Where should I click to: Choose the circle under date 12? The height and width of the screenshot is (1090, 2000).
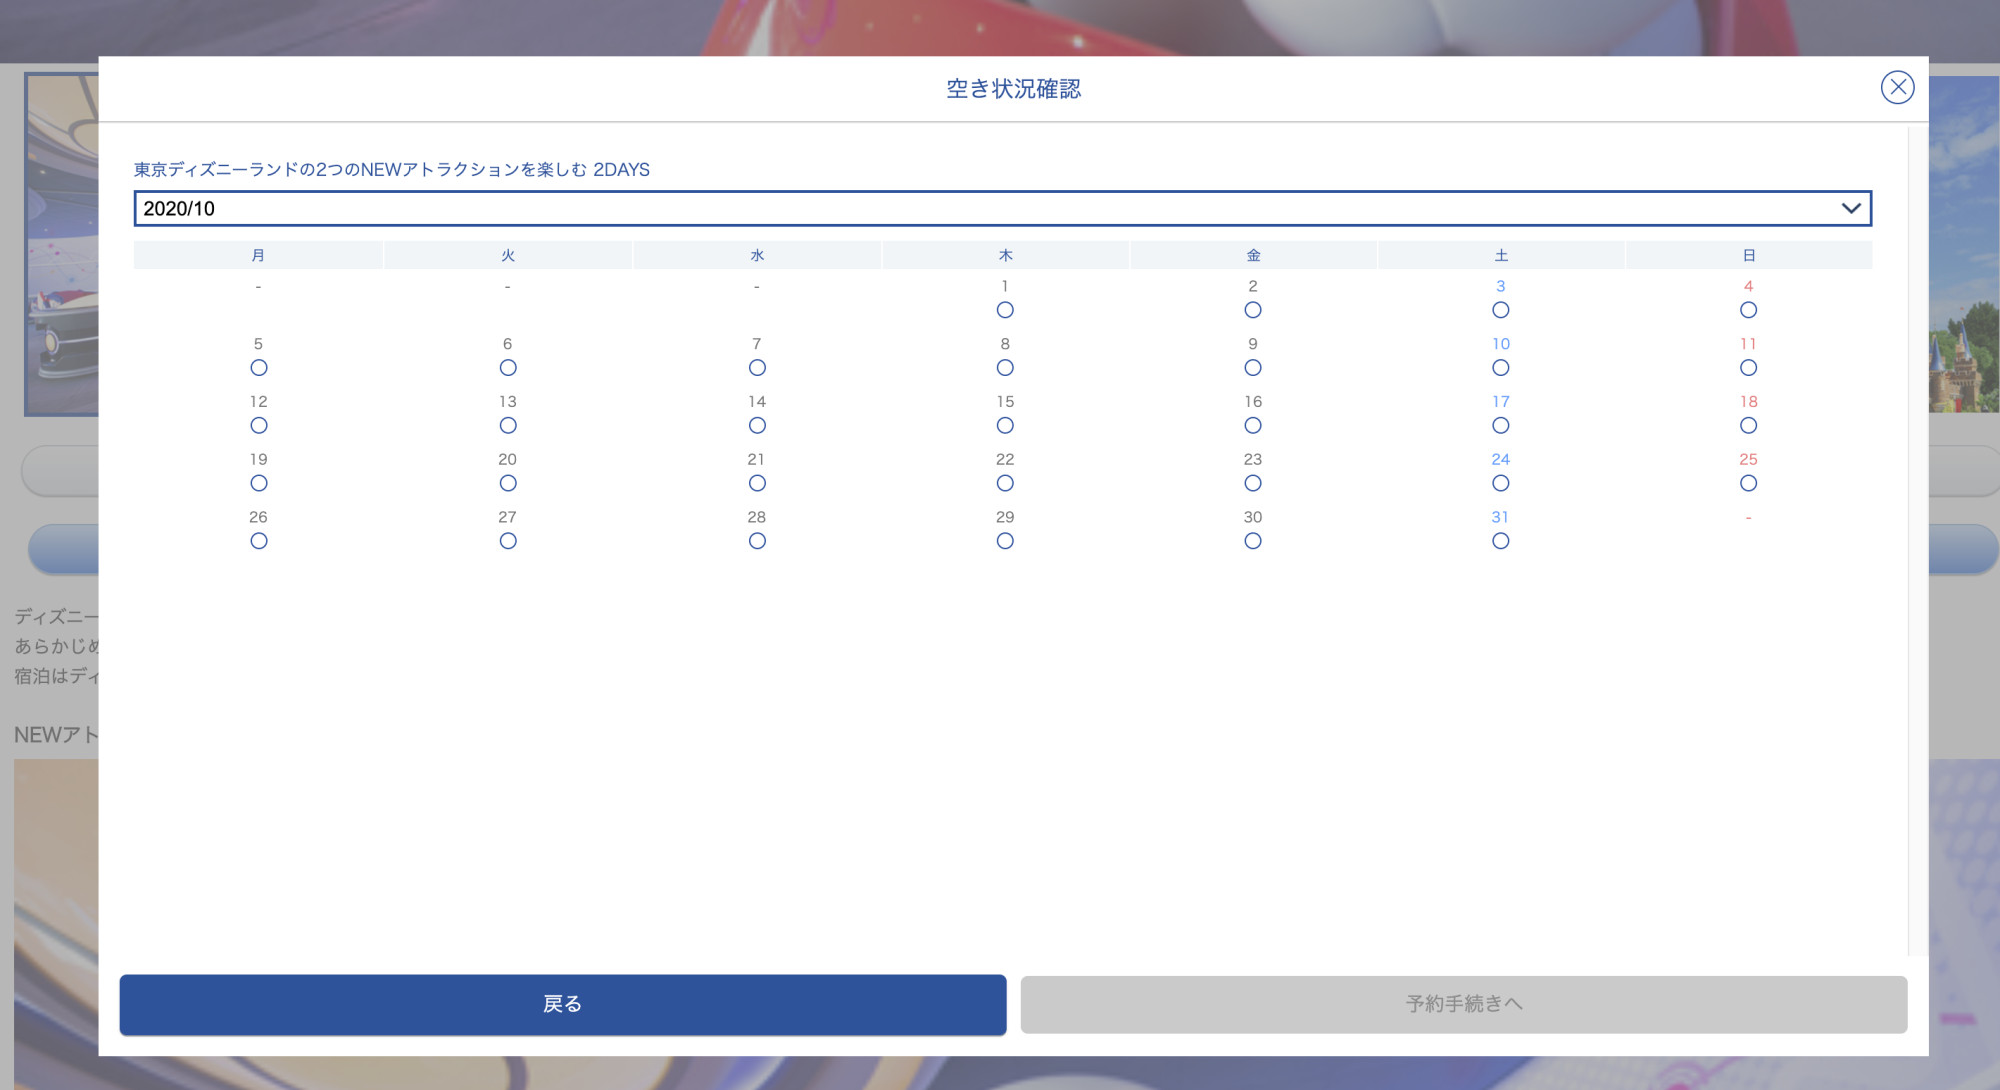pyautogui.click(x=259, y=426)
